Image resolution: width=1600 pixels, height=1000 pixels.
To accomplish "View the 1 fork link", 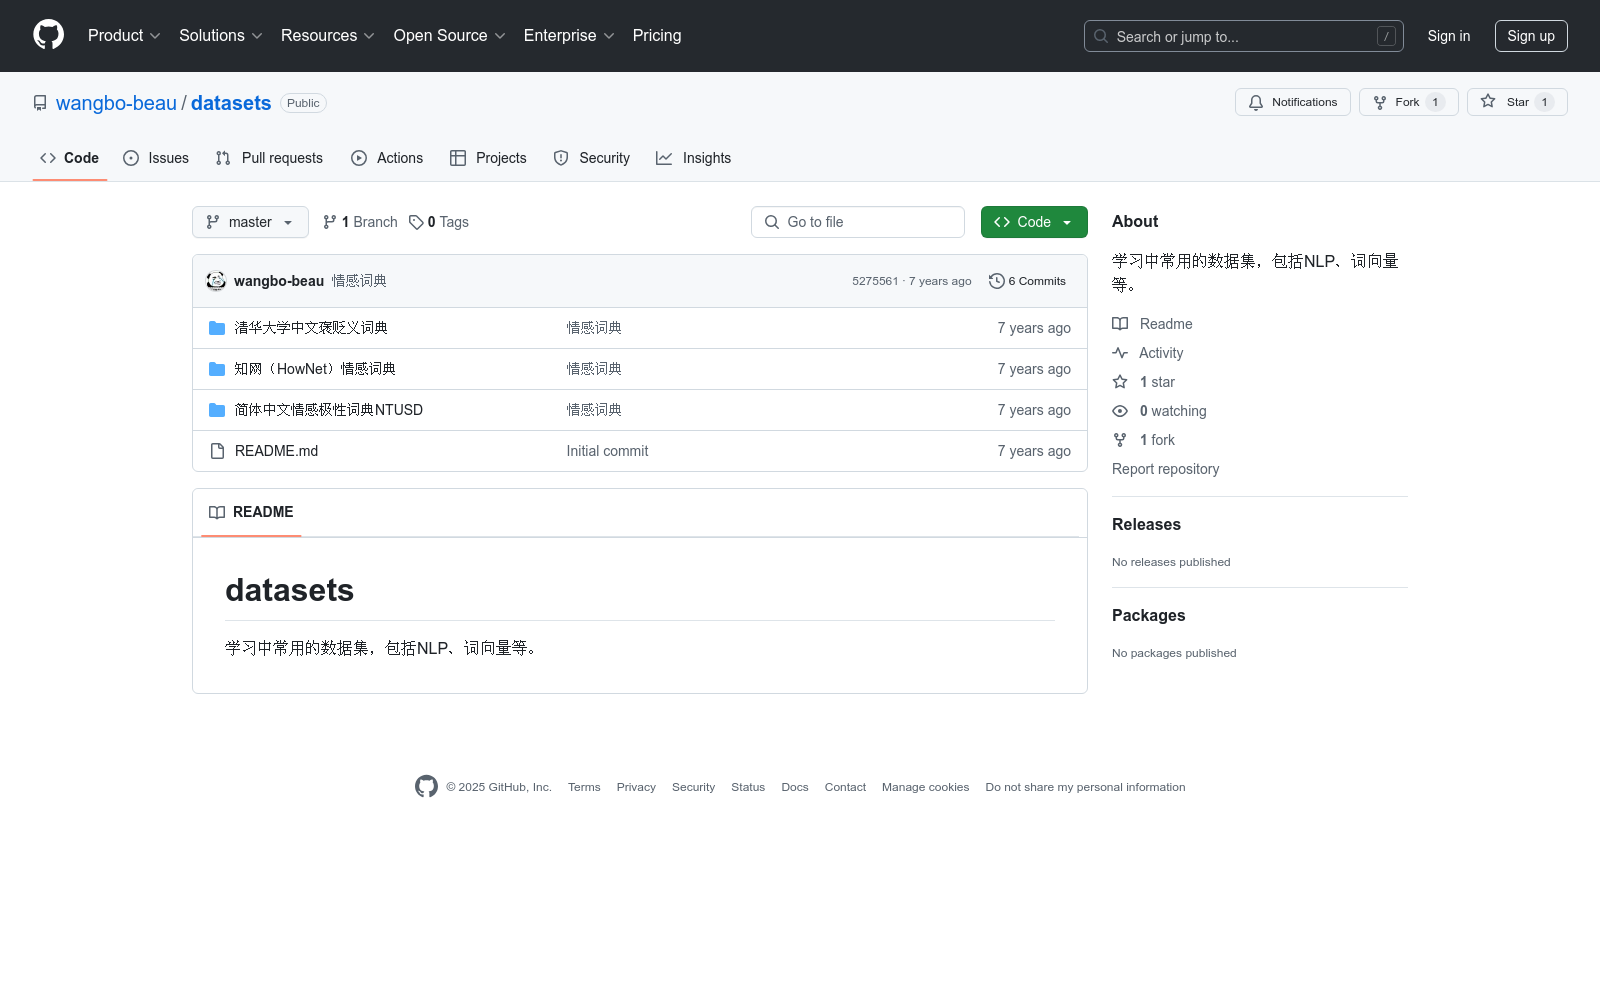I will pyautogui.click(x=1144, y=440).
